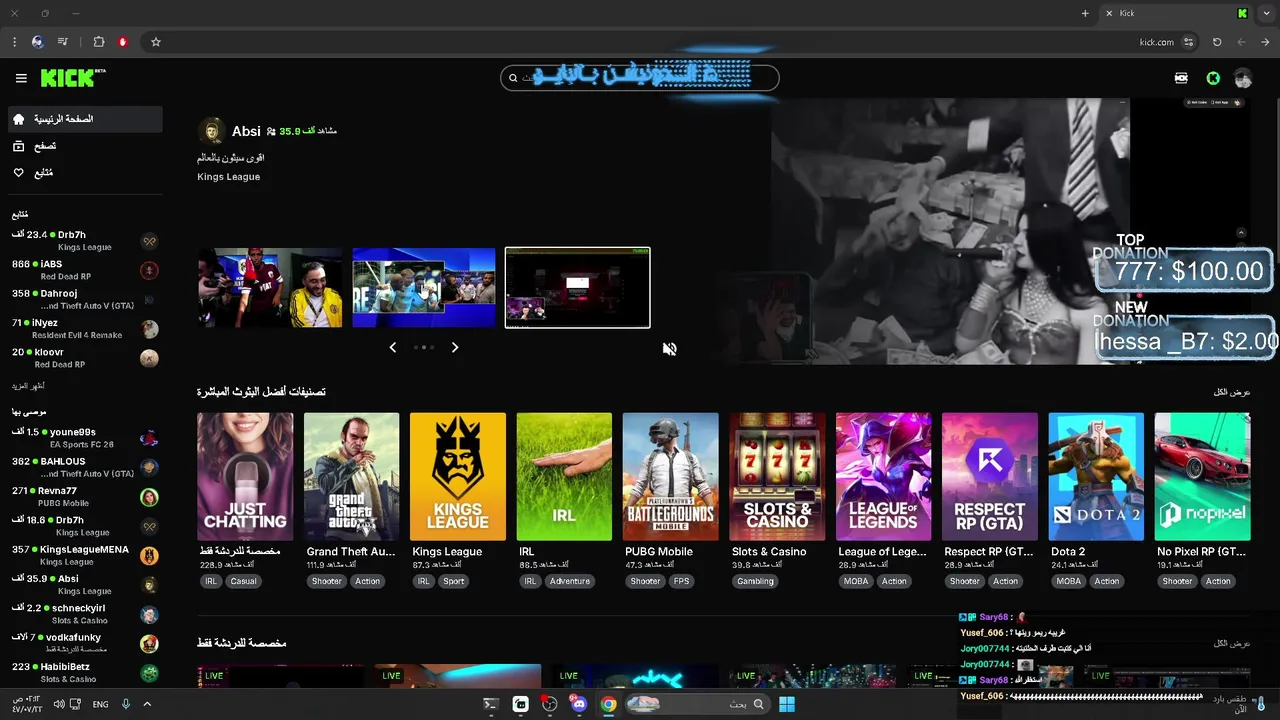Viewport: 1280px width, 720px height.
Task: Expand Show More under following list
Action: pyautogui.click(x=29, y=385)
